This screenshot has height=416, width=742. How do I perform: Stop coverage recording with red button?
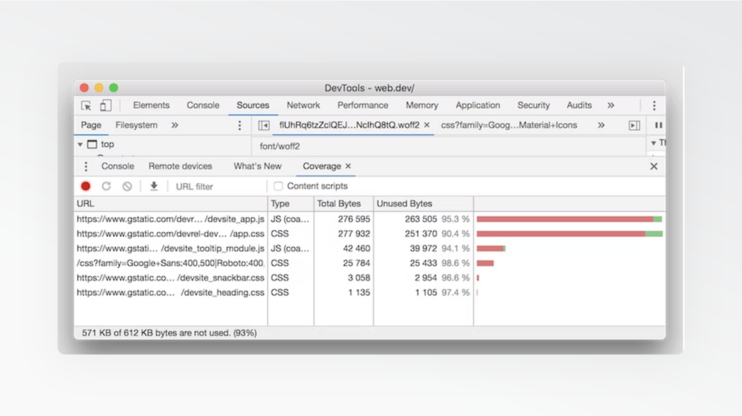click(x=86, y=186)
